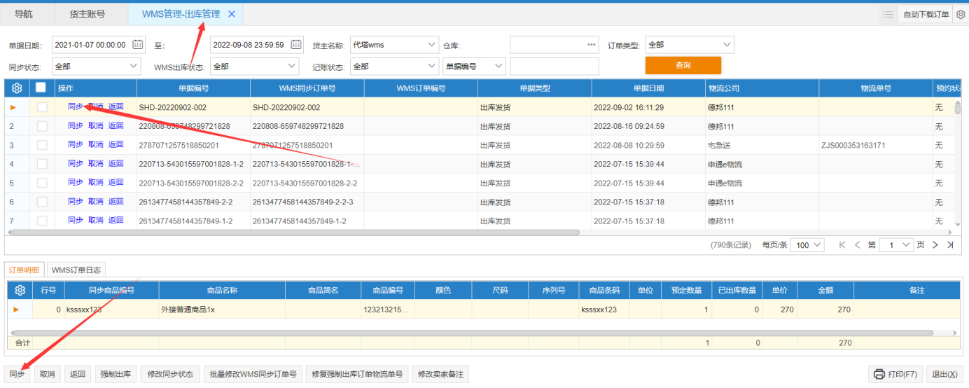Open column settings gear in order table

(x=17, y=88)
